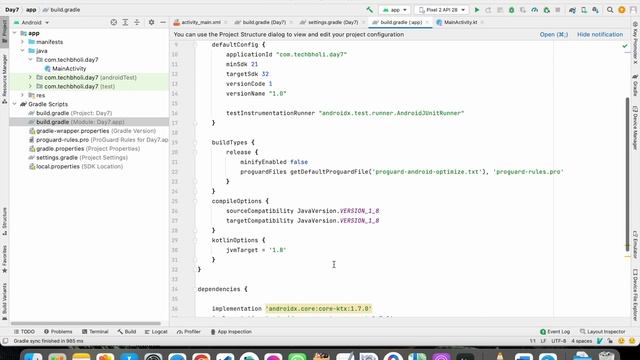Screen dimensions: 640x360
Task: Click the Stop square icon in toolbar
Action: (x=558, y=10)
